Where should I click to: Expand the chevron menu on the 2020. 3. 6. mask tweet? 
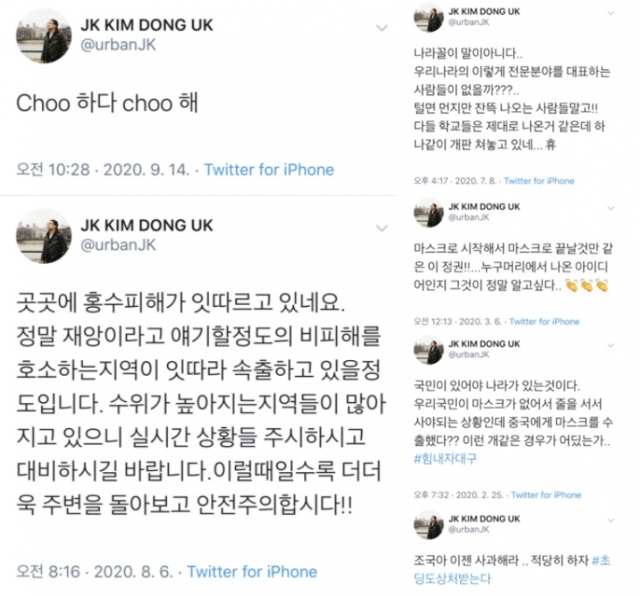[611, 208]
